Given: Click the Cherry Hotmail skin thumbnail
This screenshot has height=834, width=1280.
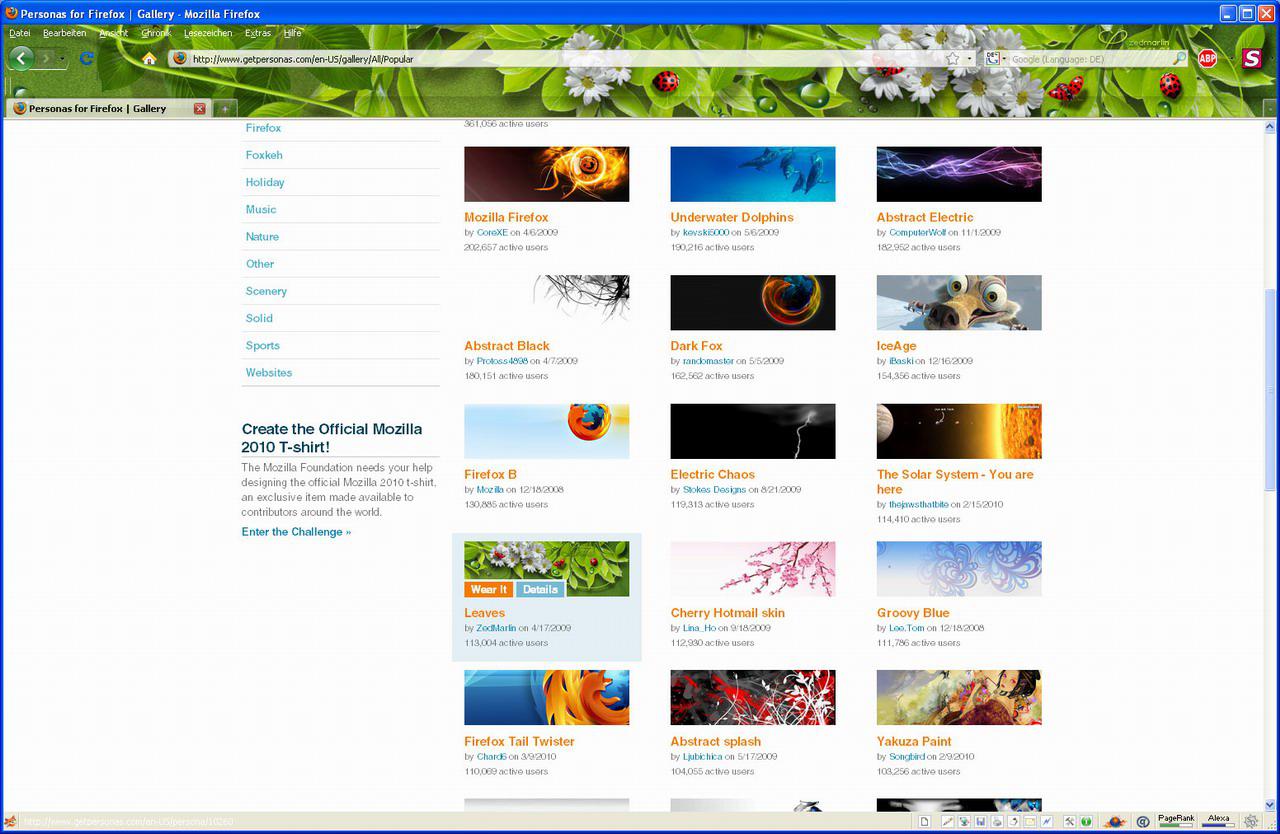Looking at the screenshot, I should pyautogui.click(x=753, y=569).
